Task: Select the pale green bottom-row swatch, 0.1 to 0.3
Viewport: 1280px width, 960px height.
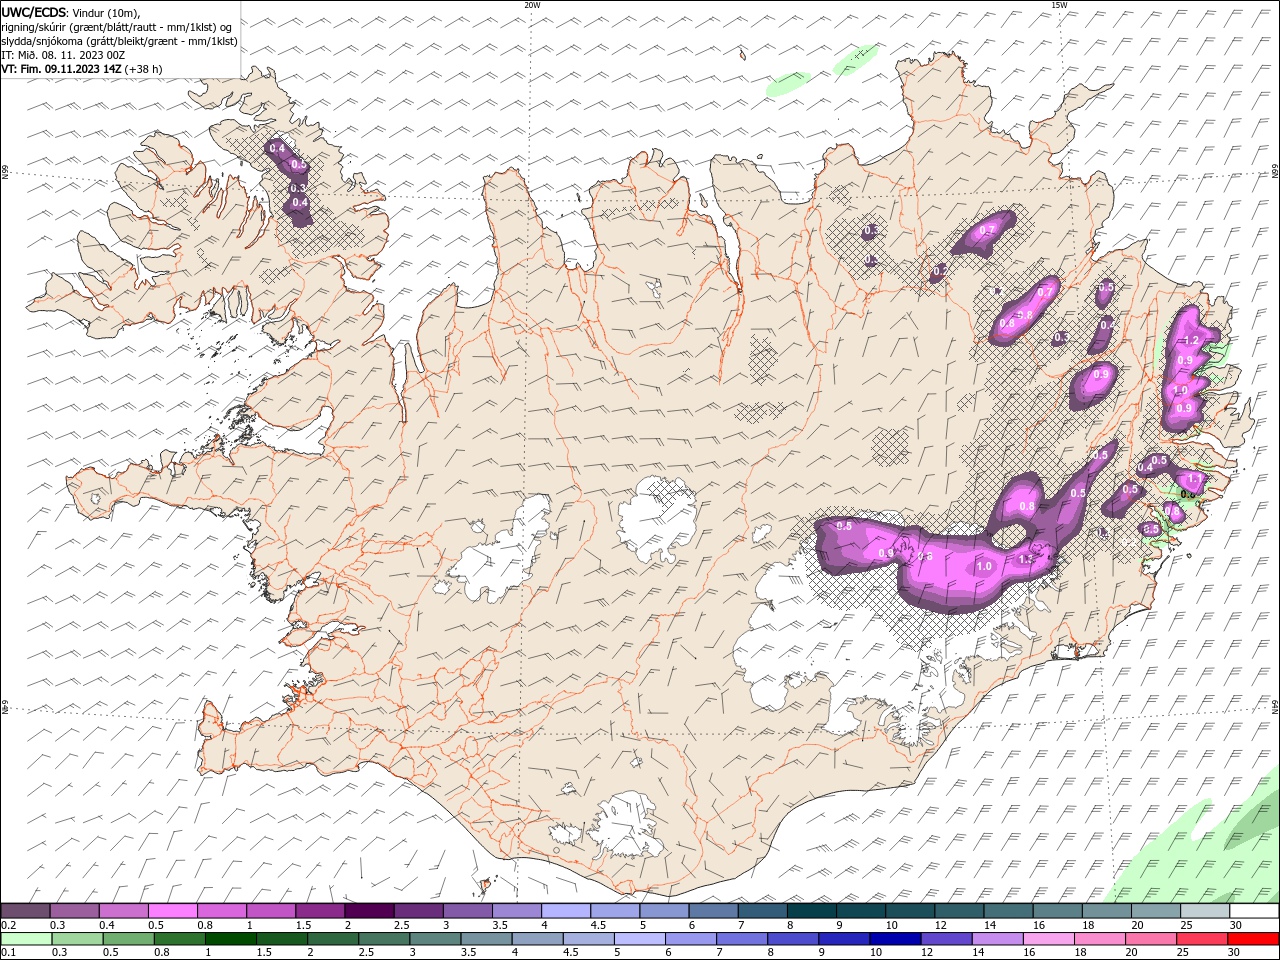Action: pyautogui.click(x=26, y=939)
